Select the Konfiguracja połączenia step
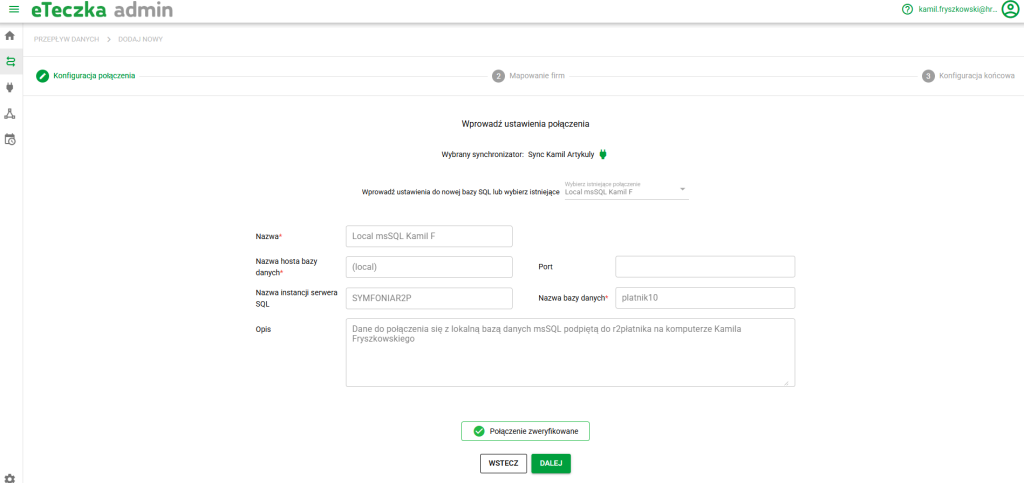Image resolution: width=1024 pixels, height=483 pixels. 86,76
